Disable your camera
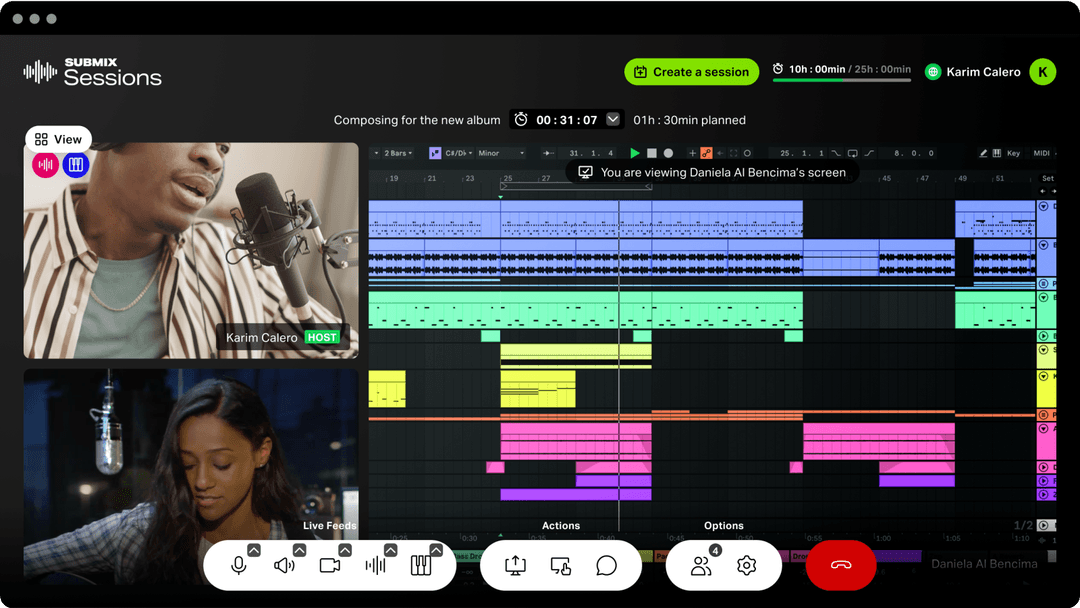 [x=331, y=565]
